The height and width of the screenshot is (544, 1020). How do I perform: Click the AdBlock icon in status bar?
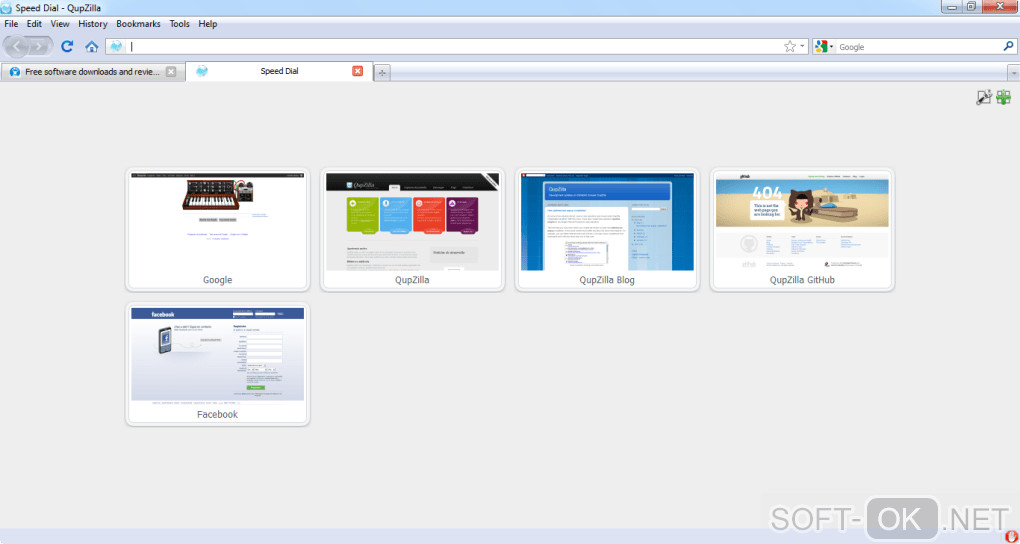point(1011,537)
